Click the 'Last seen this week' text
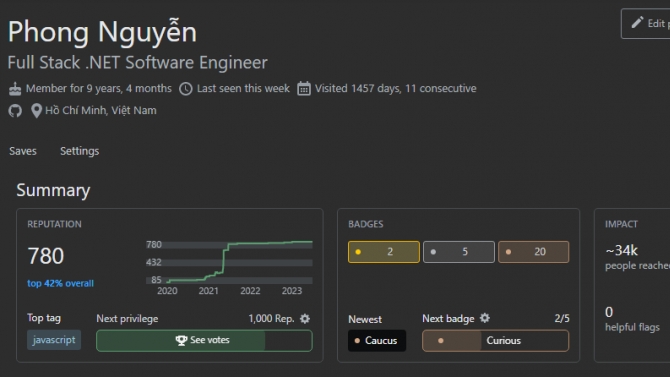 click(243, 88)
